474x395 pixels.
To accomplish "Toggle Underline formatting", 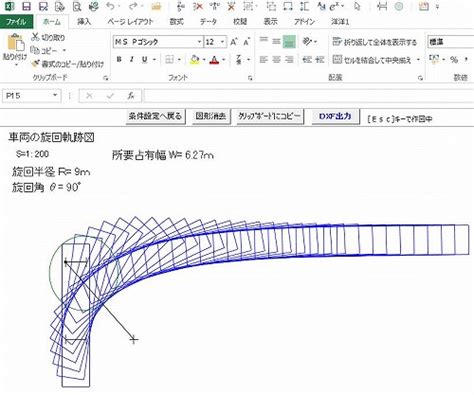I will point(144,59).
